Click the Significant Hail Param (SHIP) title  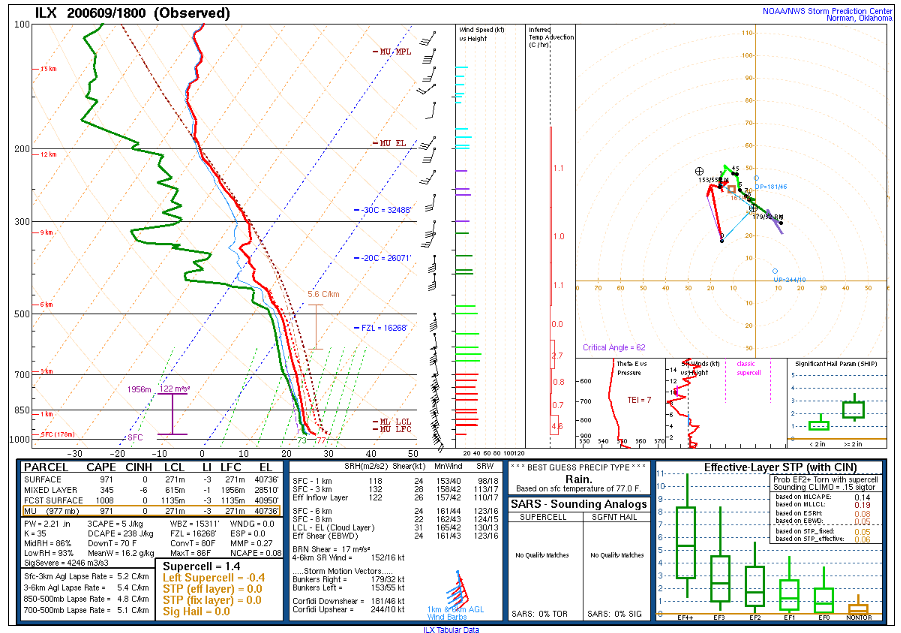coord(836,364)
